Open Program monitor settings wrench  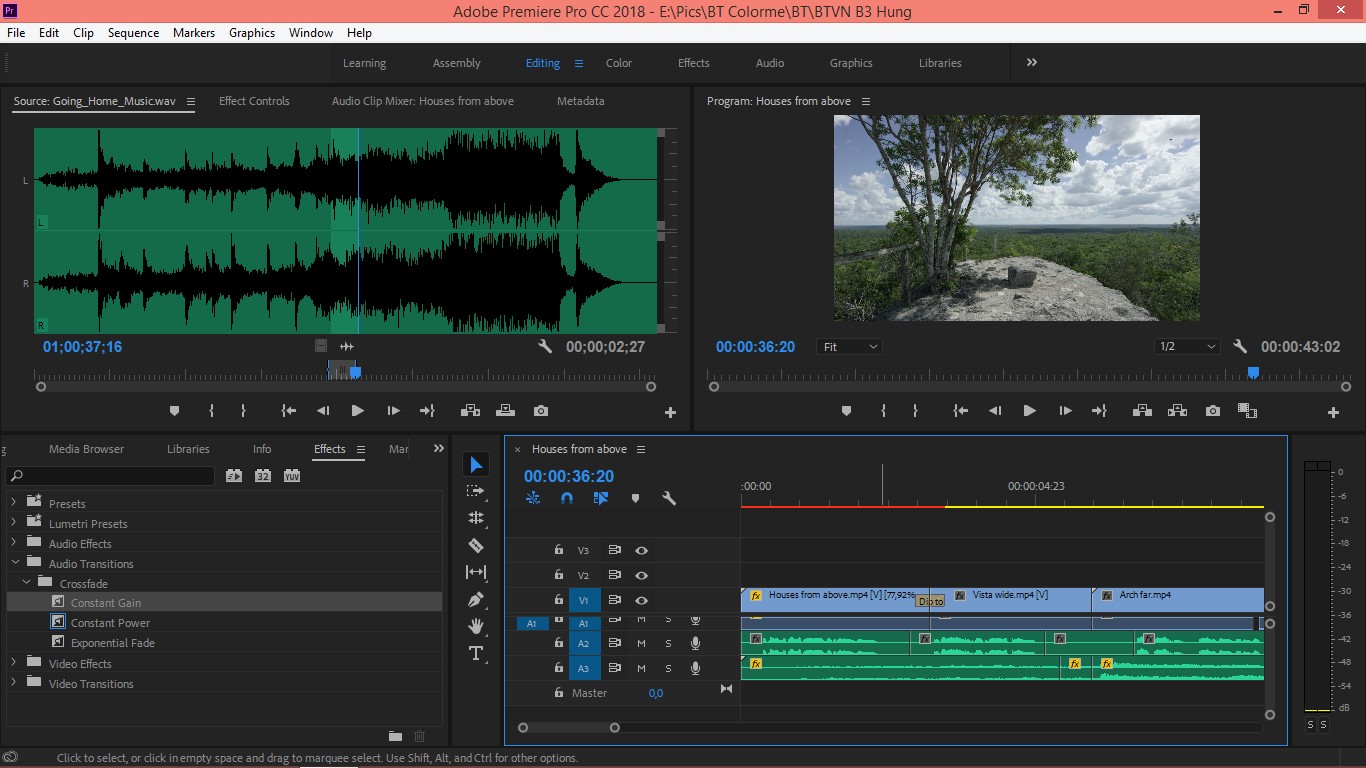click(1240, 347)
